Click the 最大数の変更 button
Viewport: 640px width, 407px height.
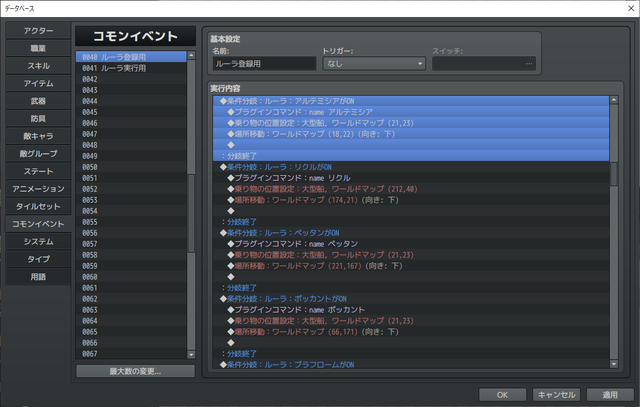(136, 371)
